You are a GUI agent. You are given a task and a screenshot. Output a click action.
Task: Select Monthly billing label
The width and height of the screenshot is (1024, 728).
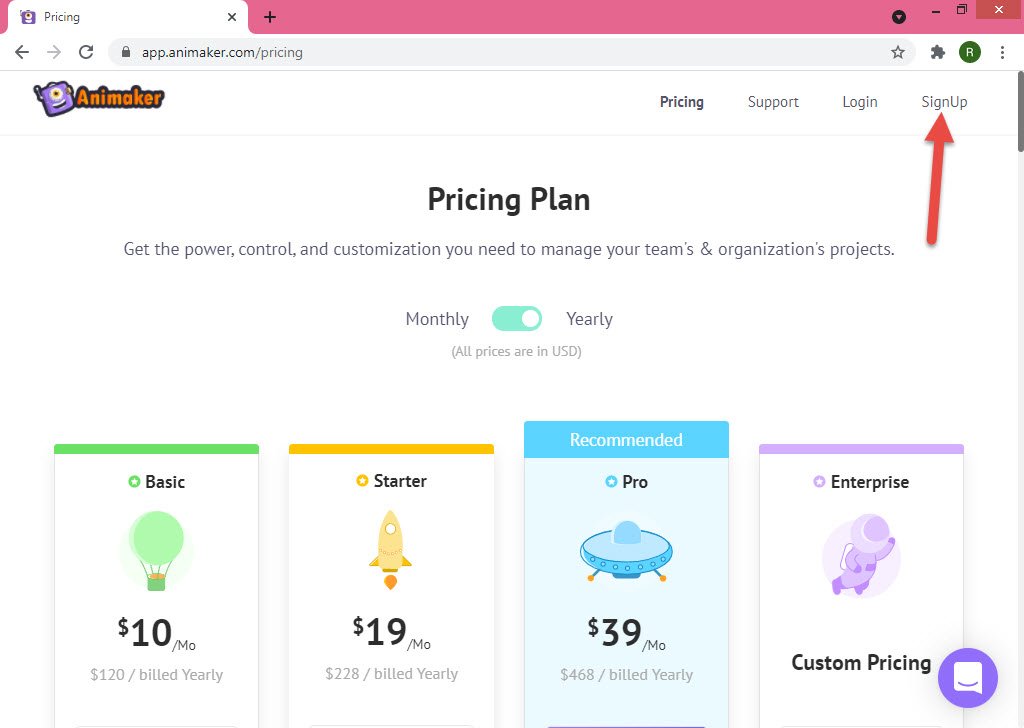tap(437, 319)
